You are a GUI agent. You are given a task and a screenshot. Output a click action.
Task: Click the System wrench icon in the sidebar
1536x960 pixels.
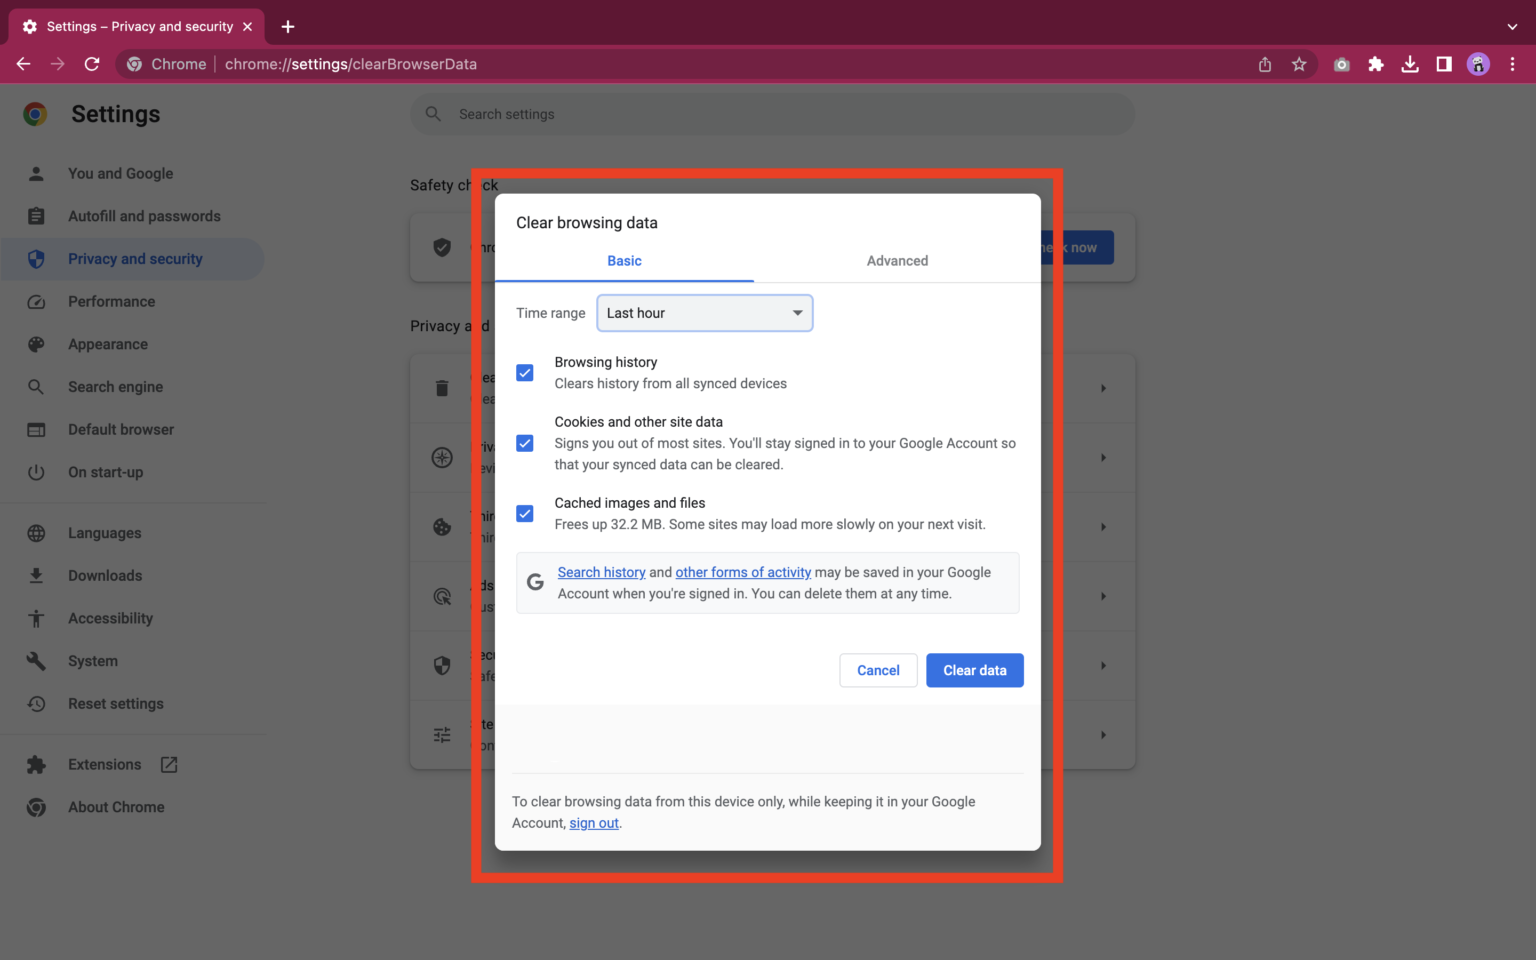click(36, 661)
